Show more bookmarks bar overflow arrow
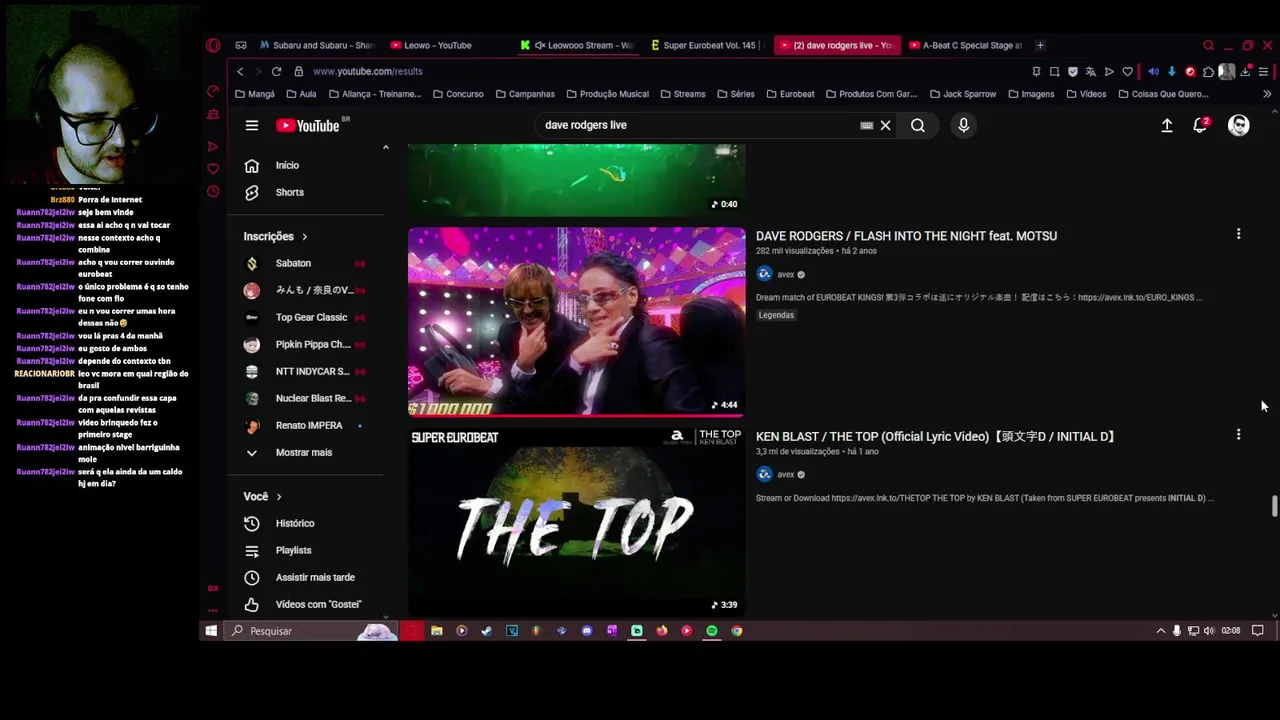 [1267, 94]
